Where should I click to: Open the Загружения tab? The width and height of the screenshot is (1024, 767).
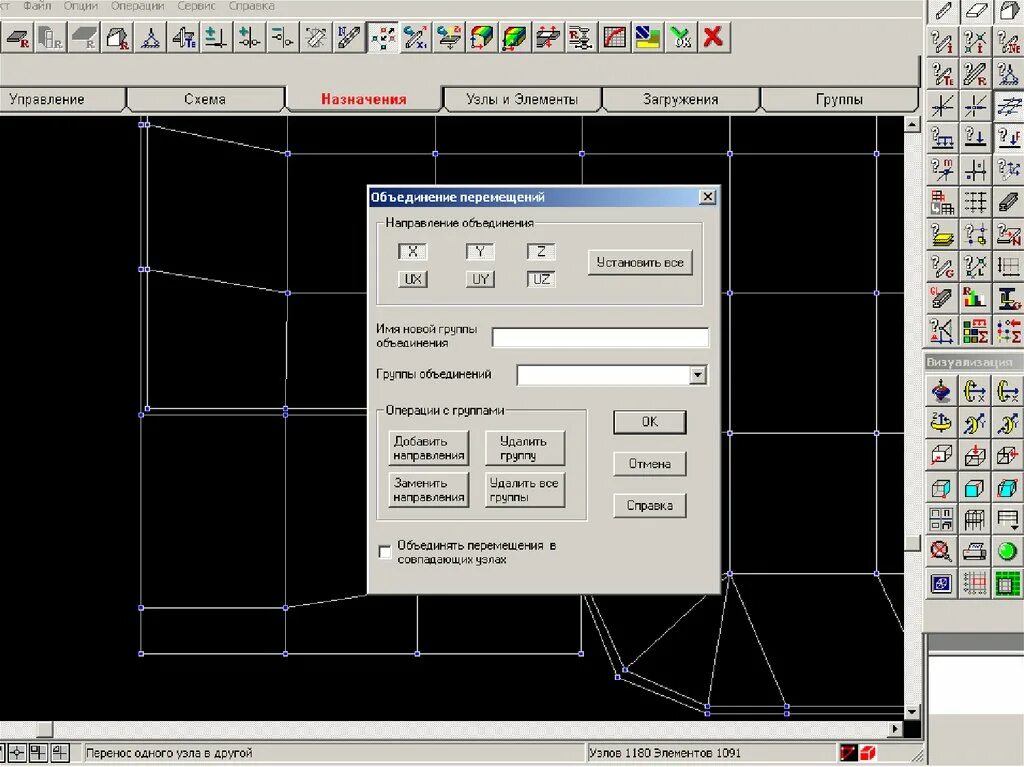680,99
